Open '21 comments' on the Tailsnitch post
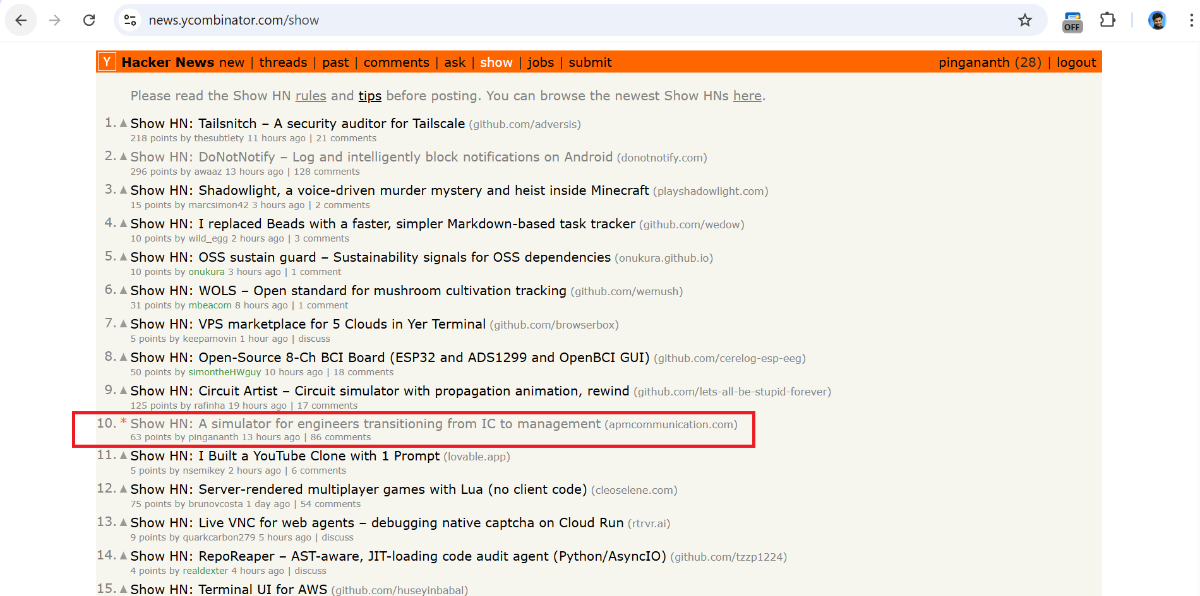The height and width of the screenshot is (596, 1200). (x=346, y=138)
